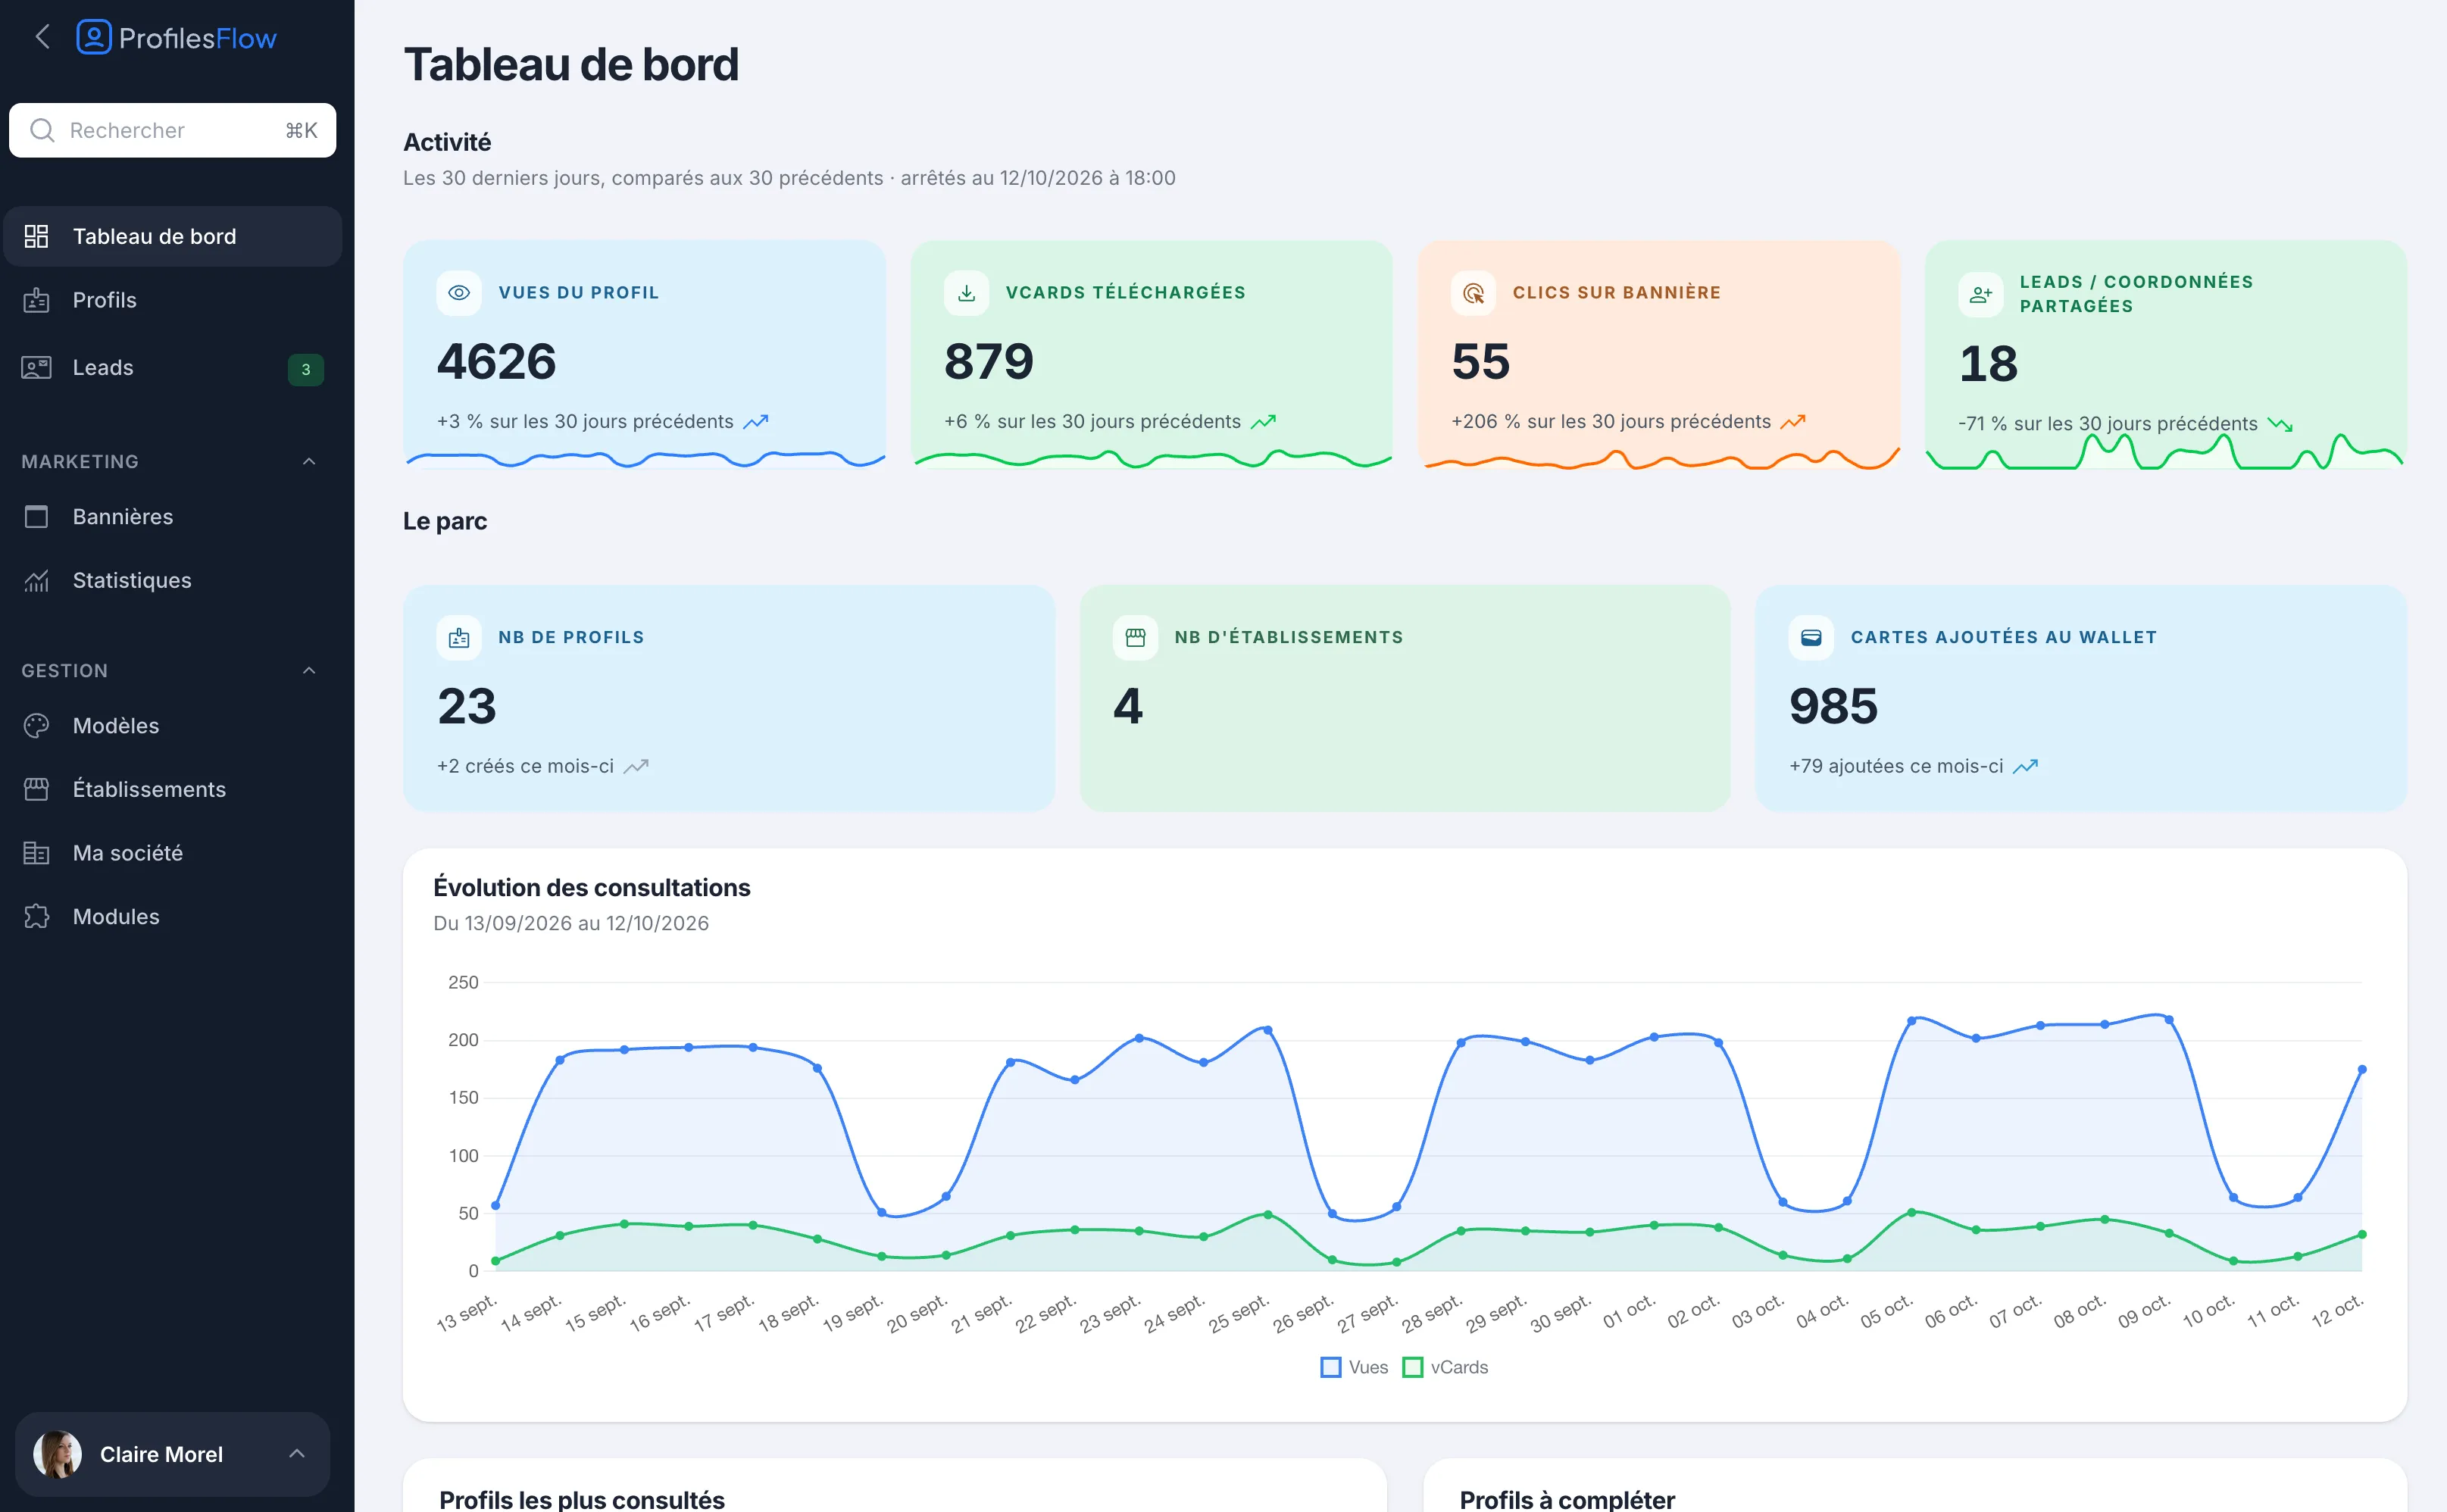
Task: Toggle the vCards series in chart legend
Action: coord(1445,1367)
